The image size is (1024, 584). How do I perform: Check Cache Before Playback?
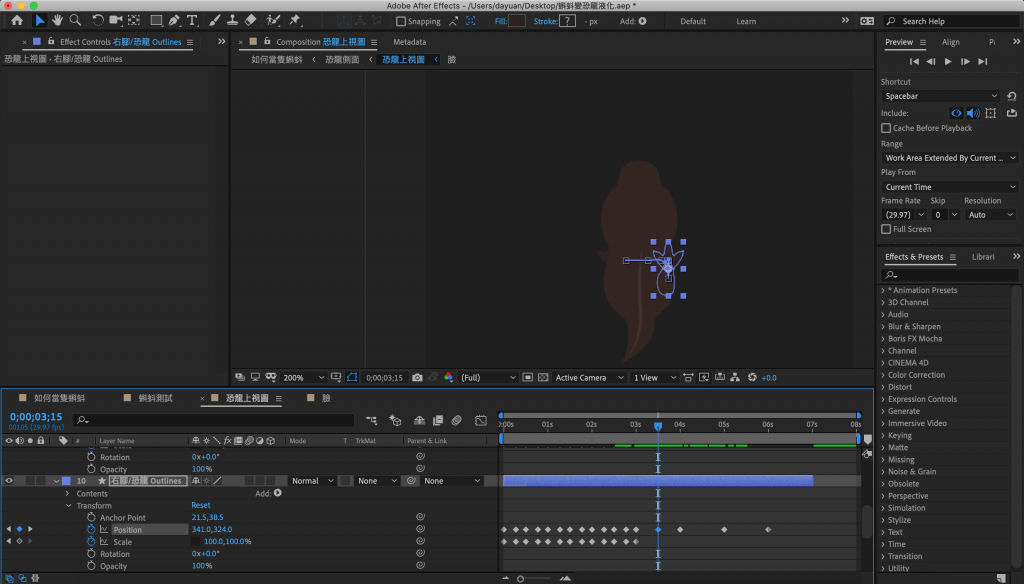click(886, 128)
